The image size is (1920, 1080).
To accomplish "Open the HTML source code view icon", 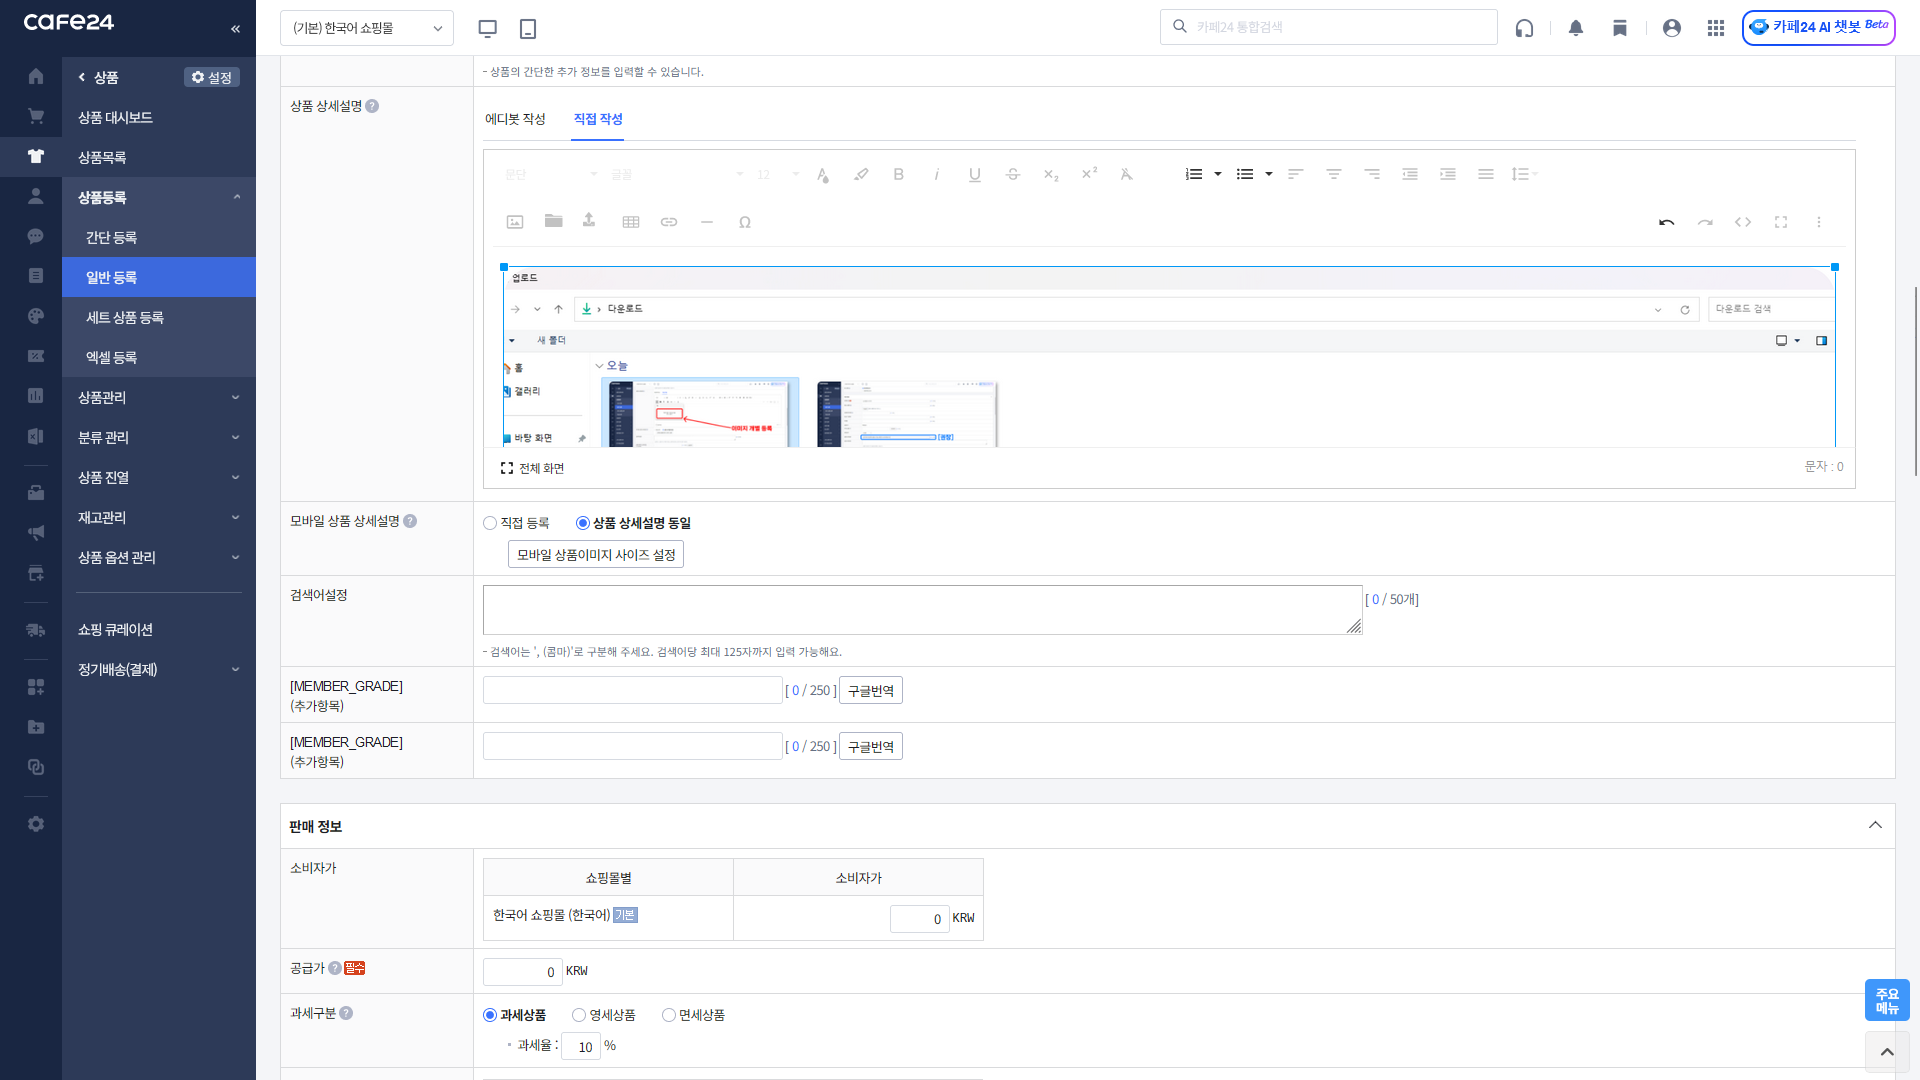I will click(x=1743, y=222).
